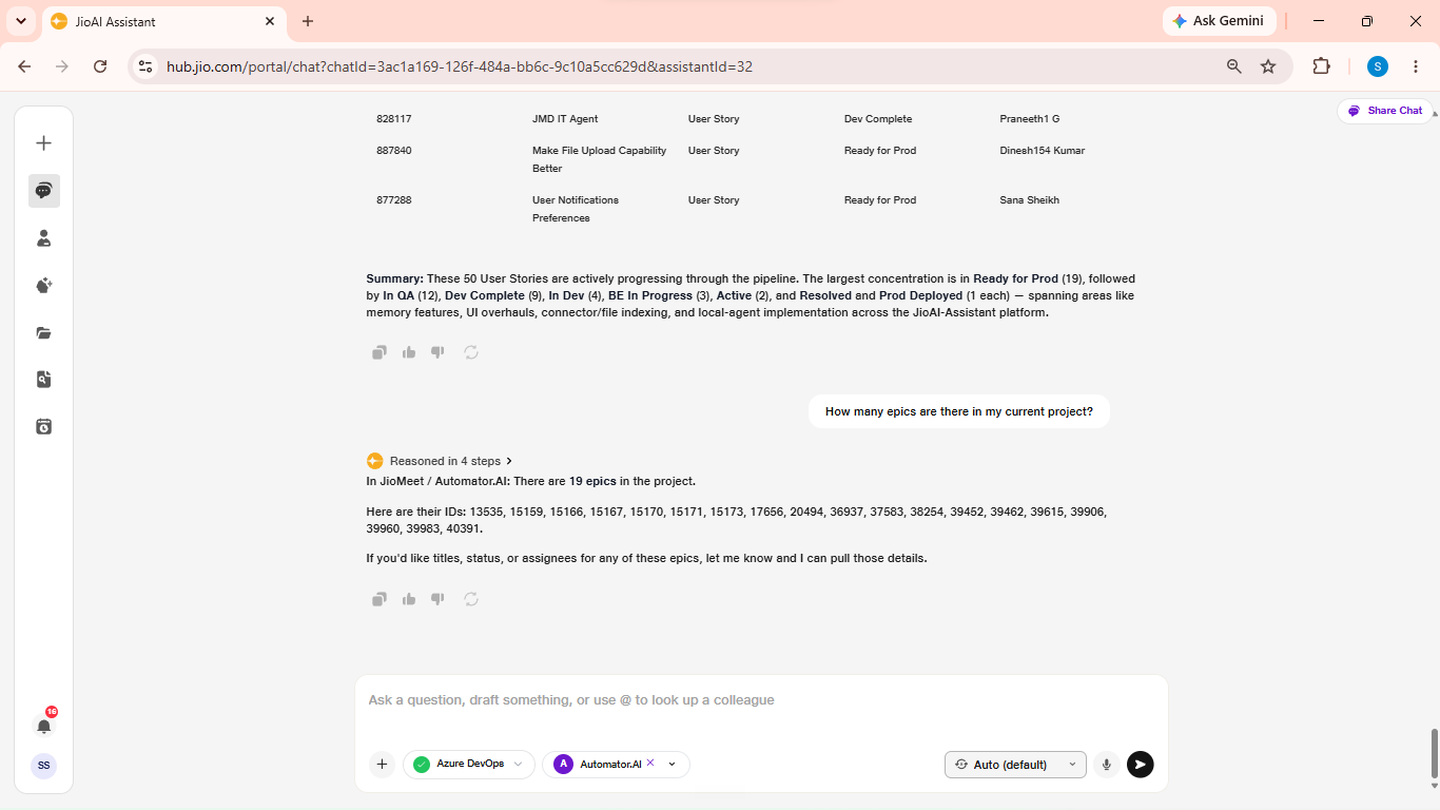This screenshot has width=1440, height=810.
Task: Open the chats icon in the sidebar
Action: [x=44, y=191]
